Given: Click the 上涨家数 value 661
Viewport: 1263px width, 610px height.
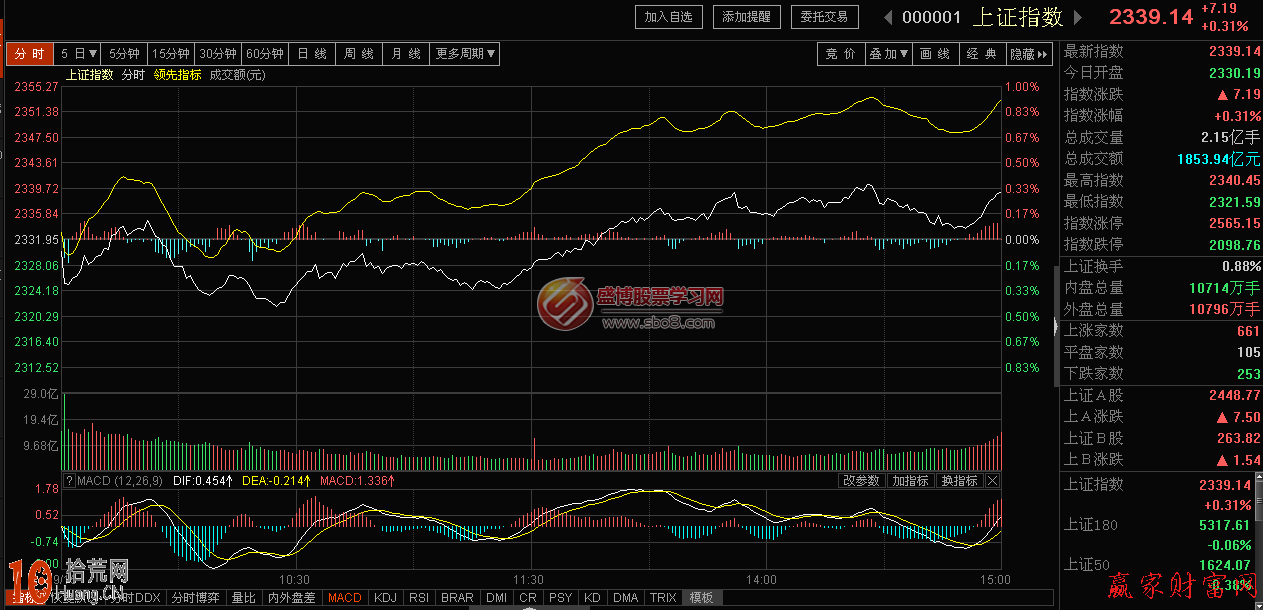Looking at the screenshot, I should pyautogui.click(x=1249, y=331).
